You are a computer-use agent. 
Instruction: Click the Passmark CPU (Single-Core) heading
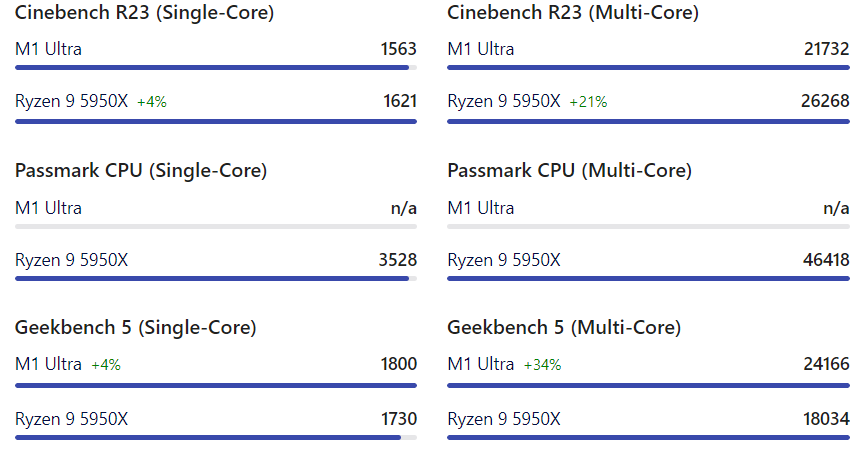coord(141,171)
